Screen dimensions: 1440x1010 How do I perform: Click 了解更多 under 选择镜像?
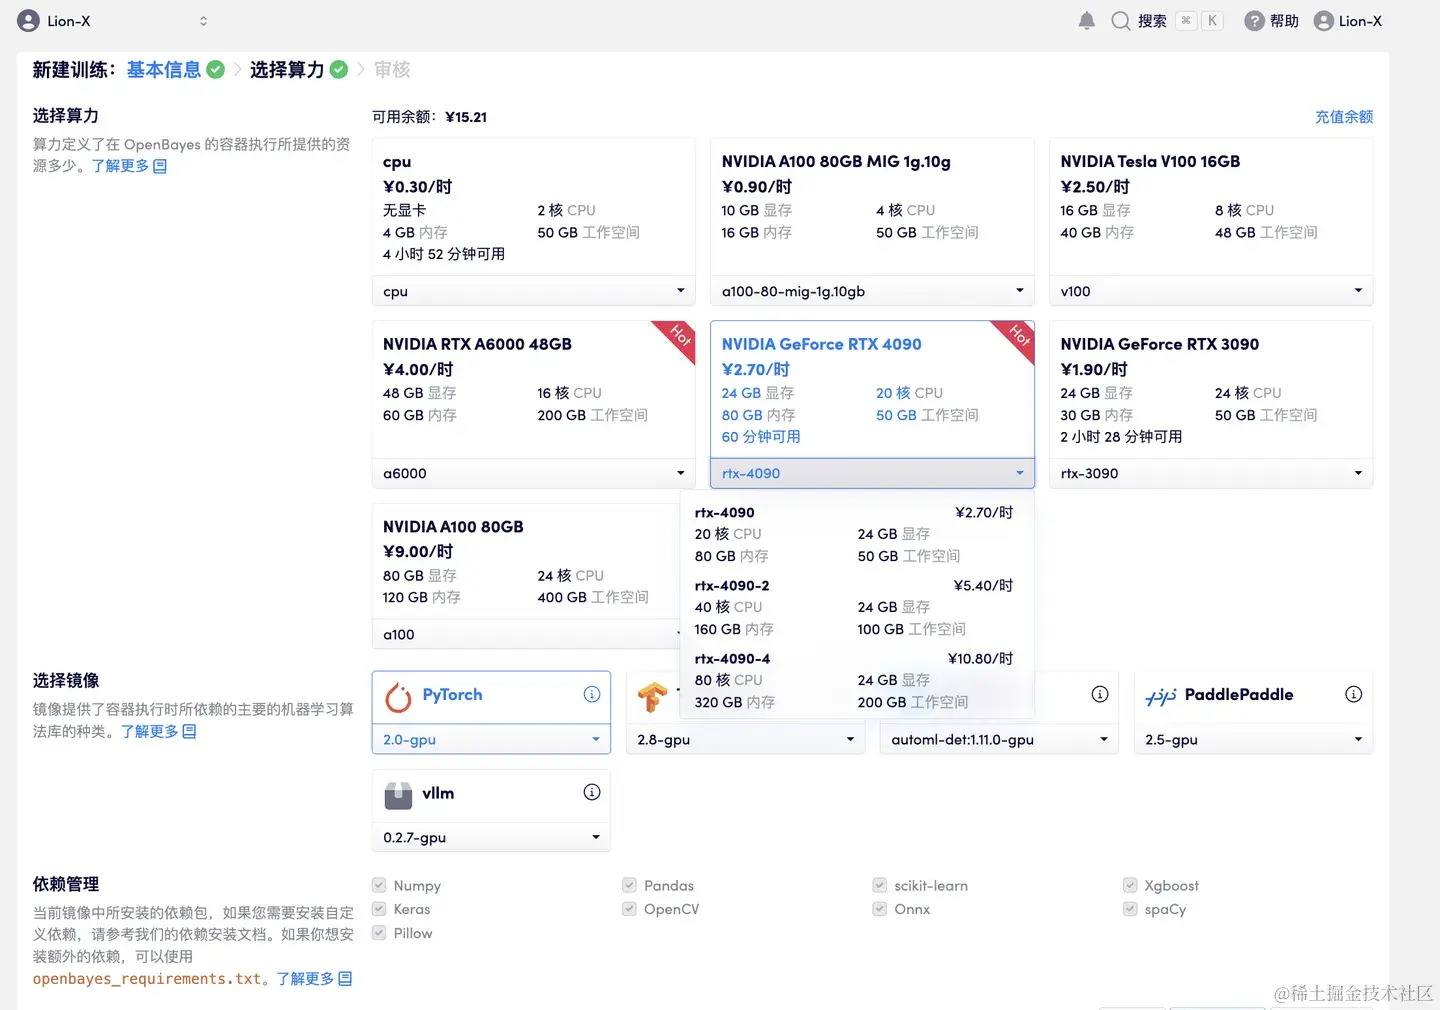pyautogui.click(x=149, y=731)
